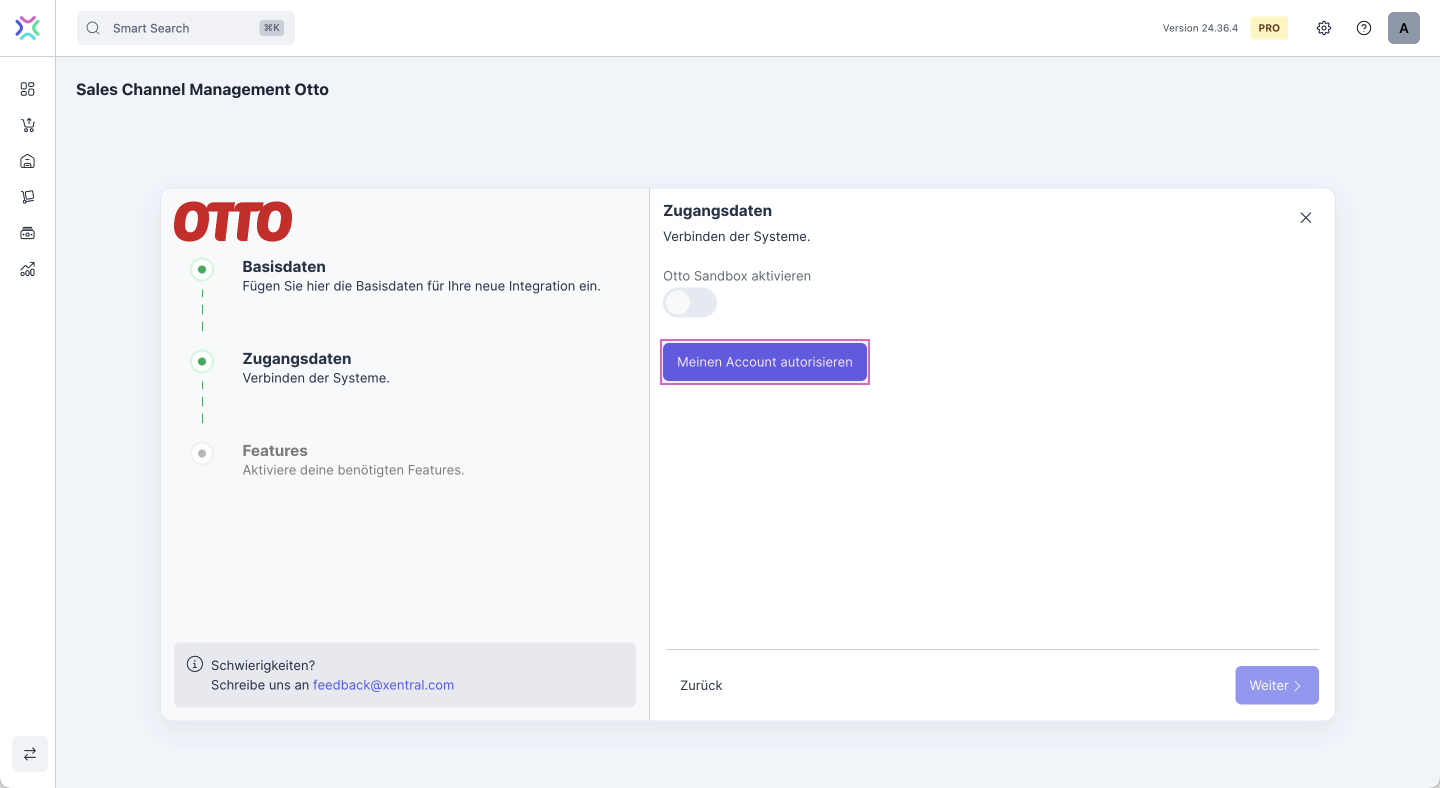Open the shopping cart sales icon
Image resolution: width=1440 pixels, height=788 pixels.
(28, 125)
